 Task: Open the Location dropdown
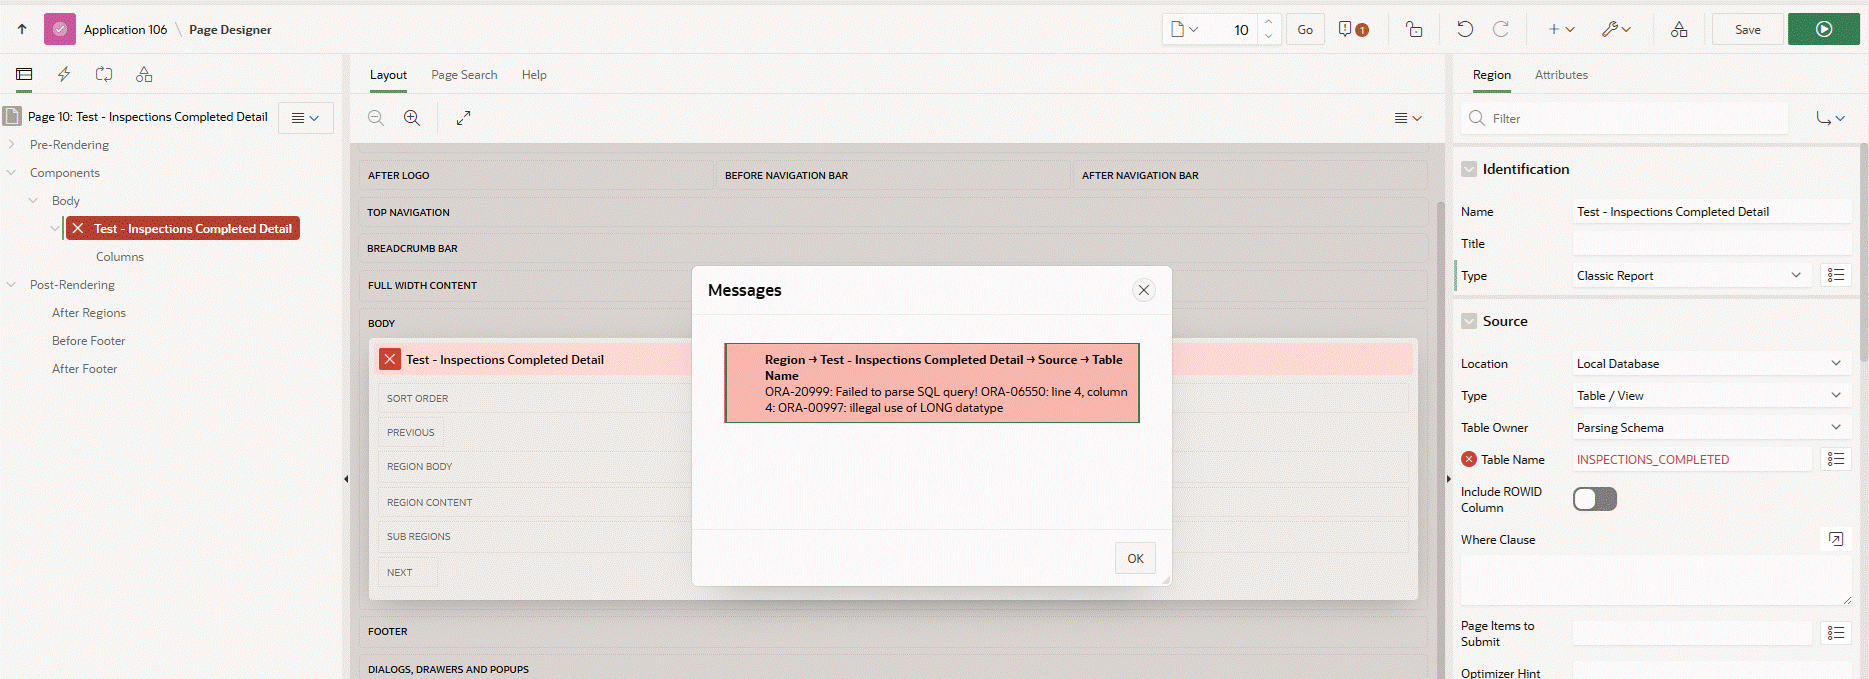coord(1709,364)
